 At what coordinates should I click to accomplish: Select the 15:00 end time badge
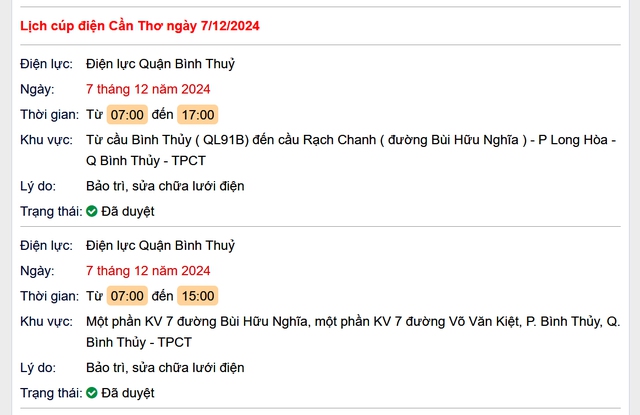pyautogui.click(x=198, y=296)
